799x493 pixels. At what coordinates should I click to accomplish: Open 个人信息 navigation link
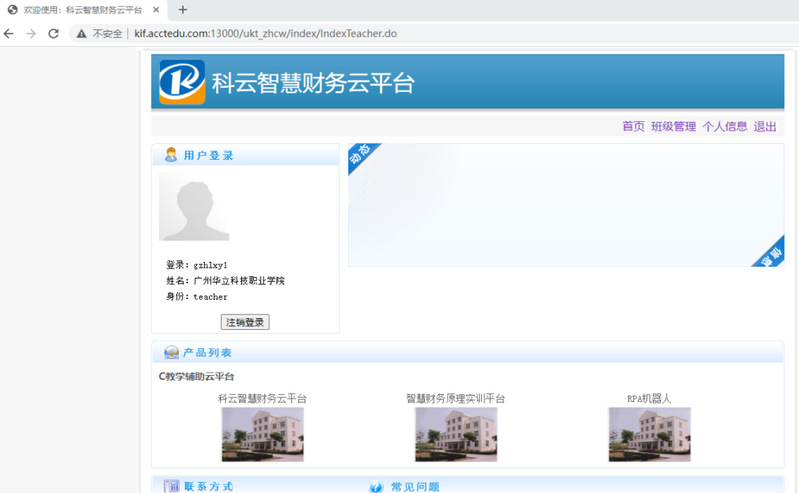click(724, 127)
